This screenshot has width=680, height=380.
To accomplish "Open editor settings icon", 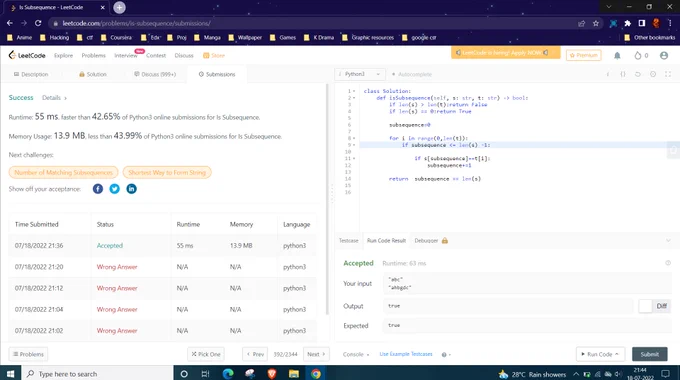I will pos(653,74).
